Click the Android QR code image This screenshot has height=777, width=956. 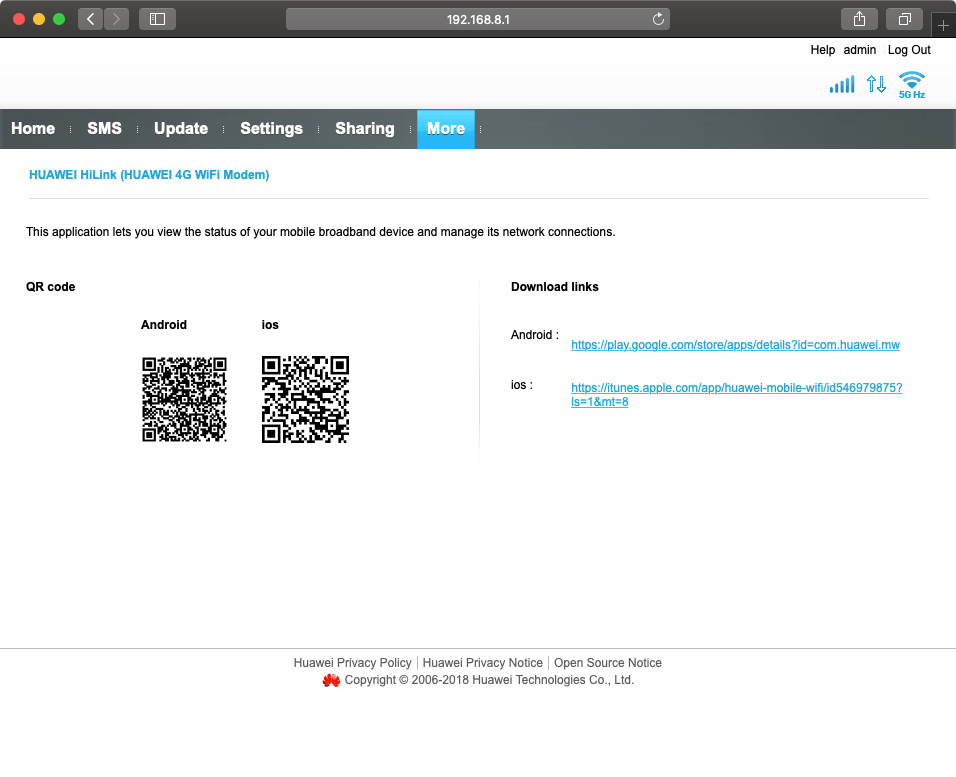click(184, 399)
